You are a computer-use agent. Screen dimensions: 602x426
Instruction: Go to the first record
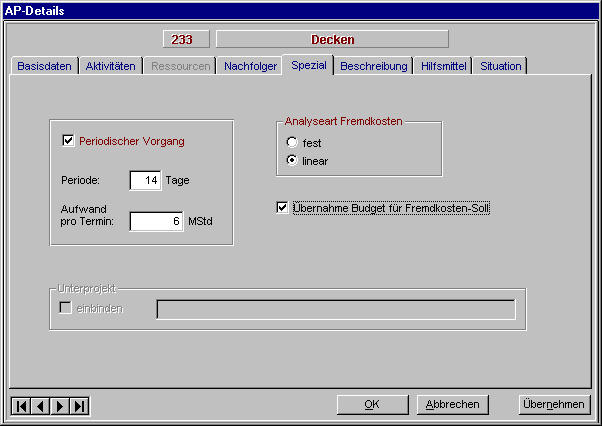point(21,405)
